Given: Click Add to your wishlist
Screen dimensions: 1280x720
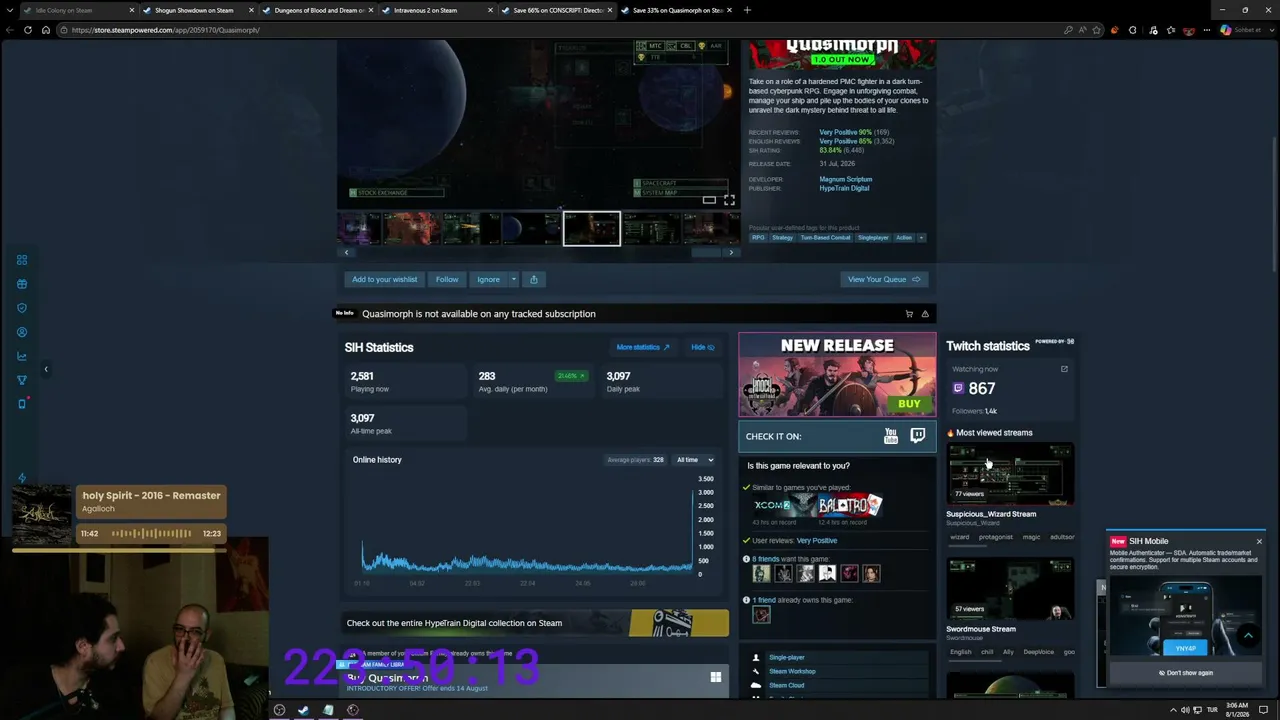Looking at the screenshot, I should pos(384,280).
